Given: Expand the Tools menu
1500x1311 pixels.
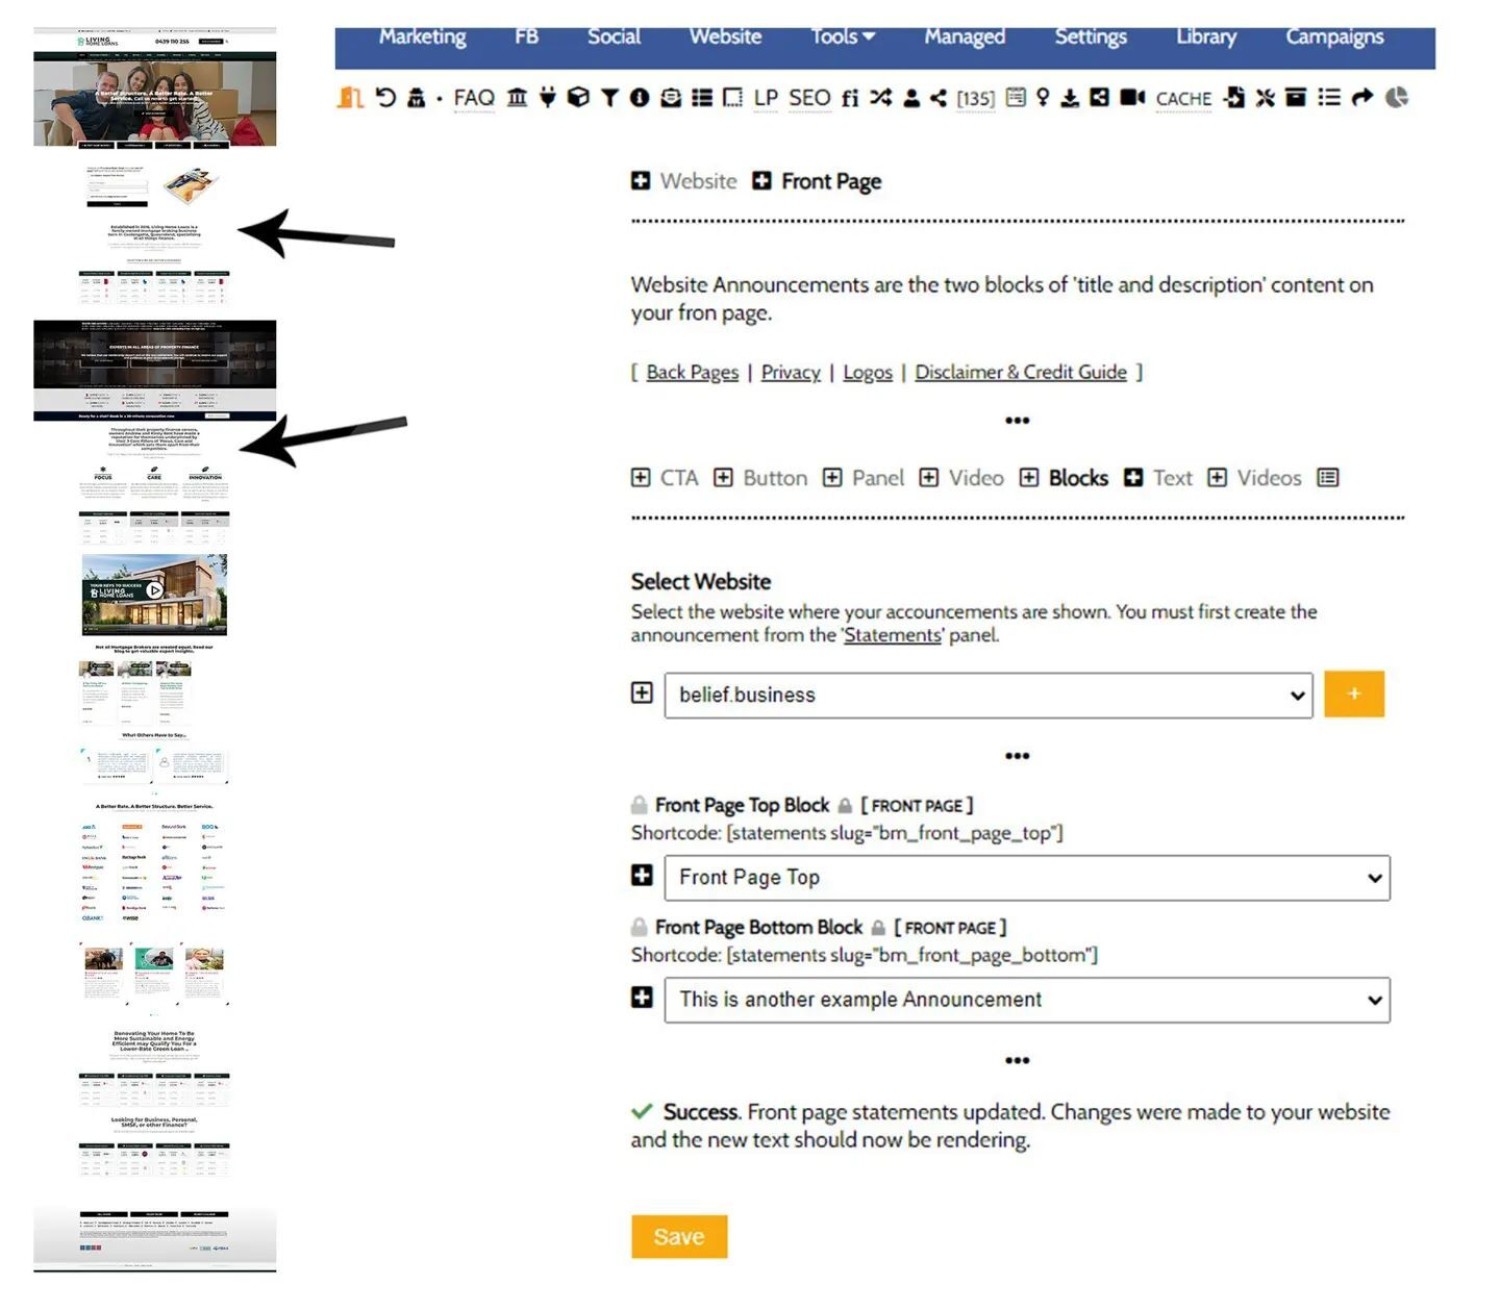Looking at the screenshot, I should pyautogui.click(x=842, y=37).
